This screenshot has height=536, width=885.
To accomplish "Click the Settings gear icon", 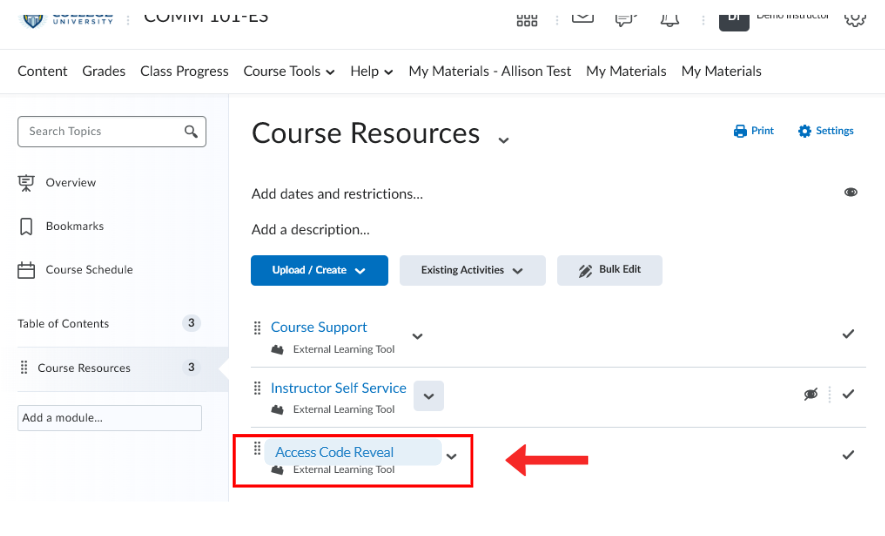I will pos(804,131).
